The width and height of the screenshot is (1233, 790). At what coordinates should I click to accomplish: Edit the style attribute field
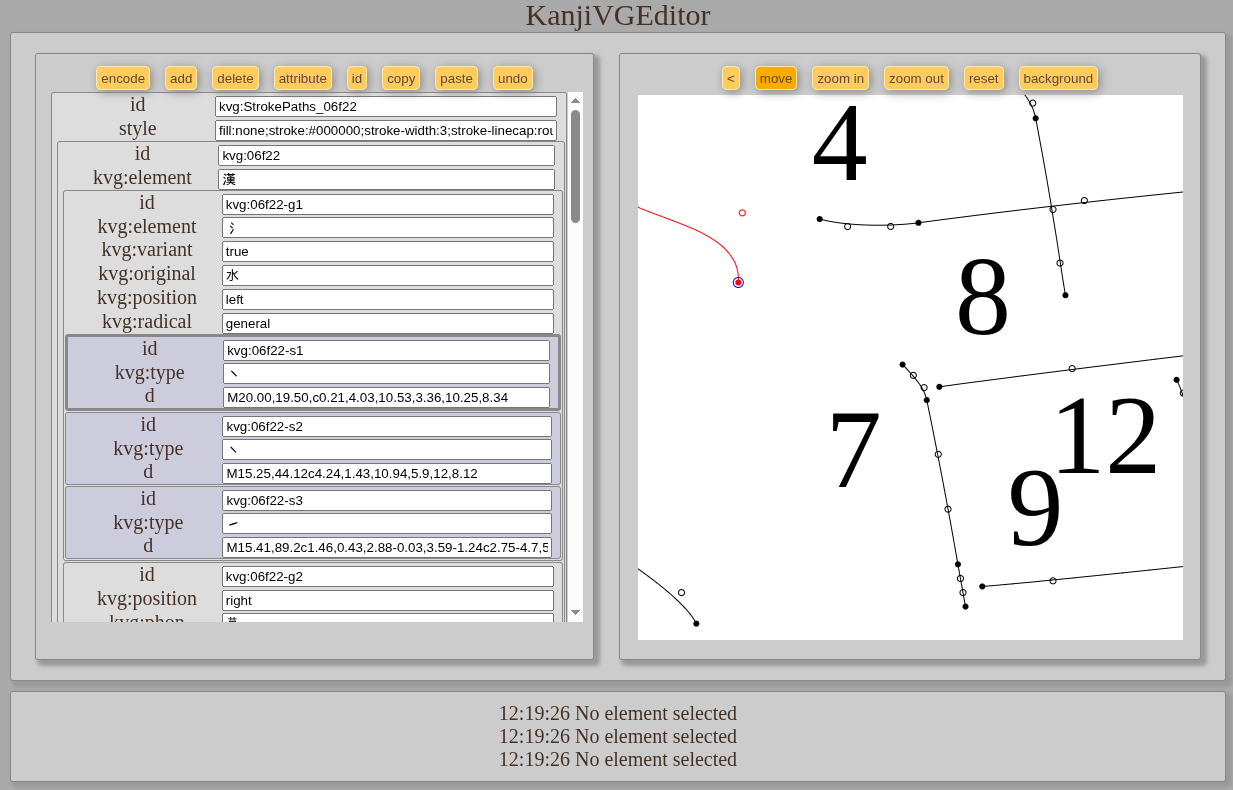point(386,130)
